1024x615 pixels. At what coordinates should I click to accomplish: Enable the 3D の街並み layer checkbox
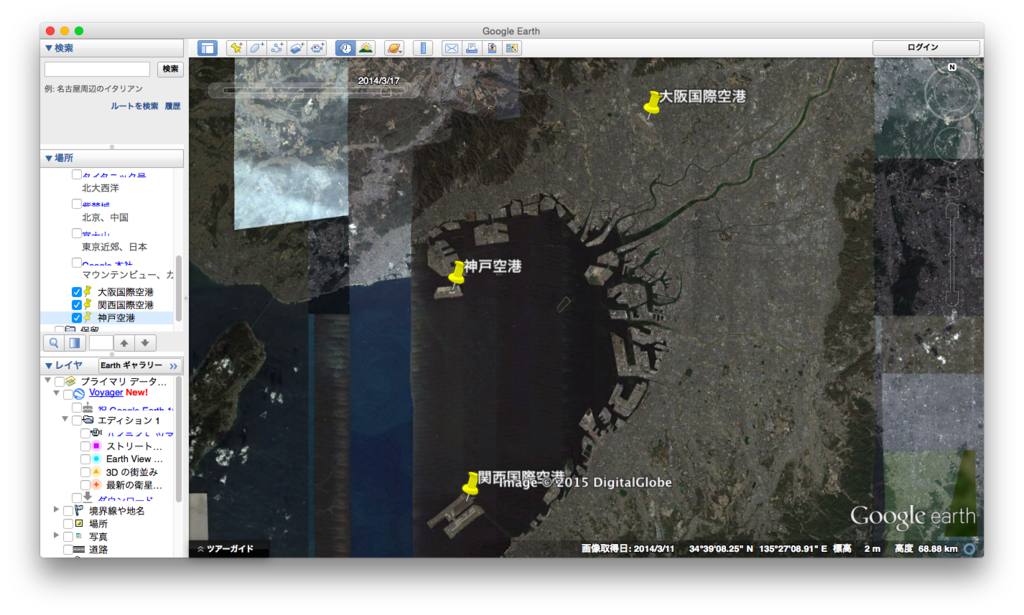click(x=85, y=472)
